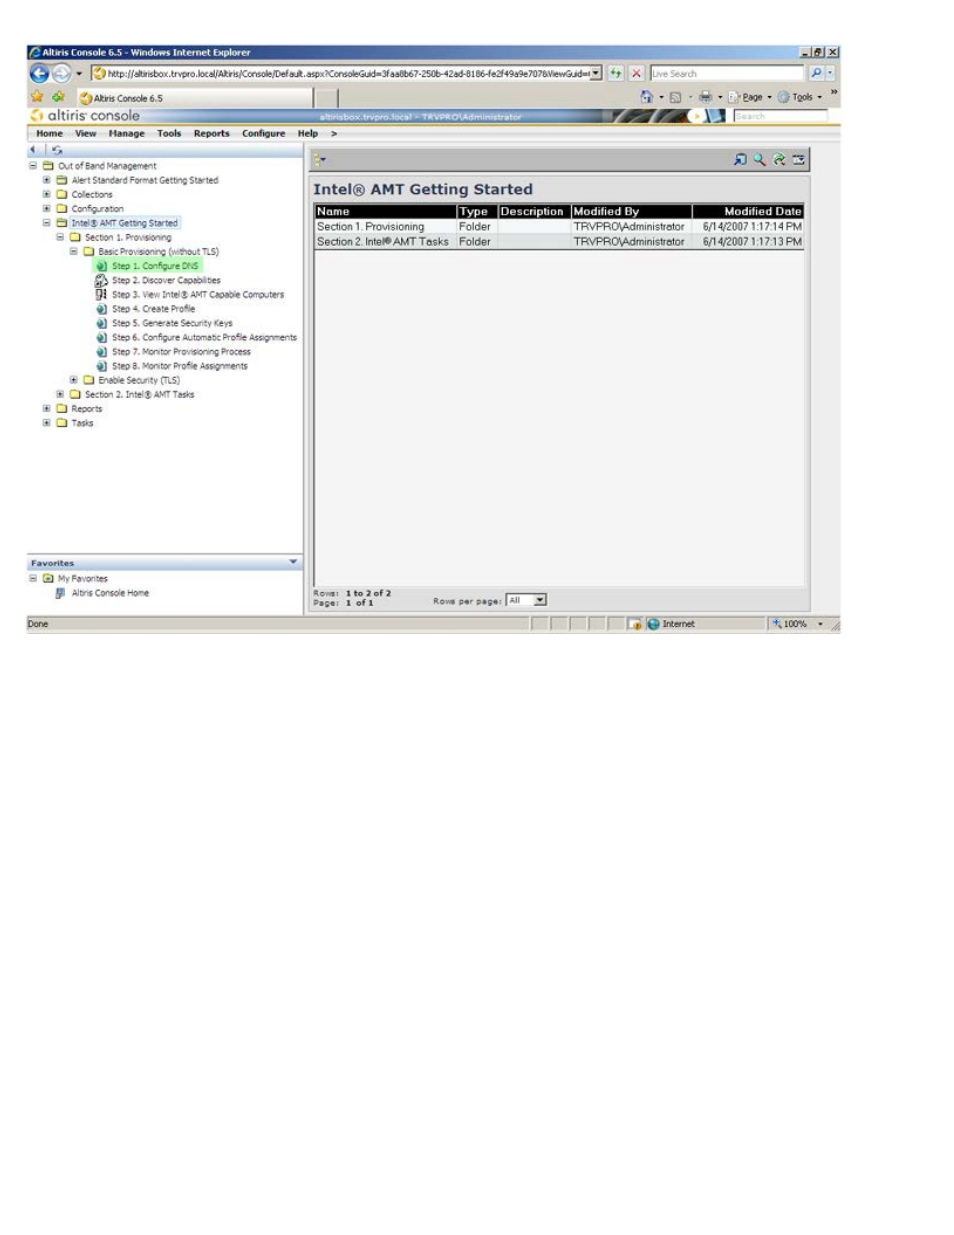Open the Configure menu
The width and height of the screenshot is (954, 1235).
(x=263, y=133)
